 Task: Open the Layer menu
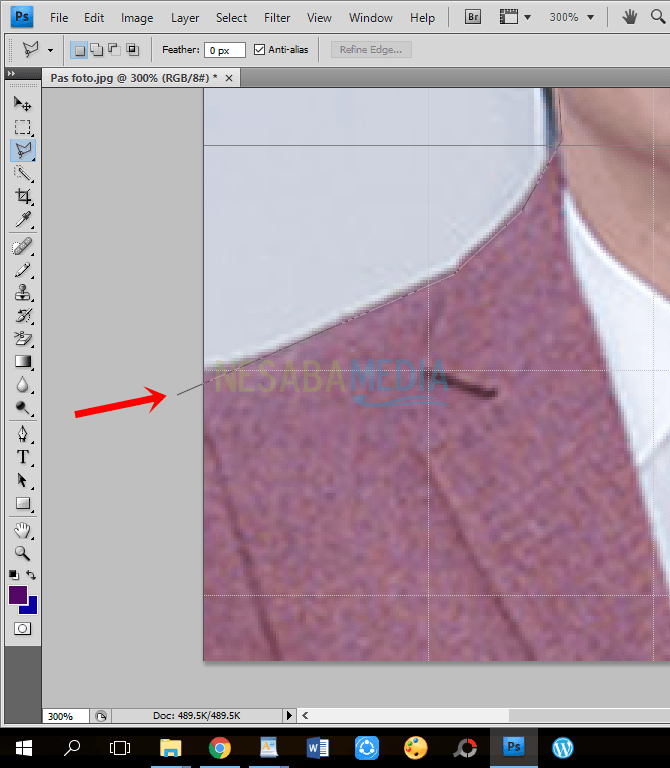185,18
